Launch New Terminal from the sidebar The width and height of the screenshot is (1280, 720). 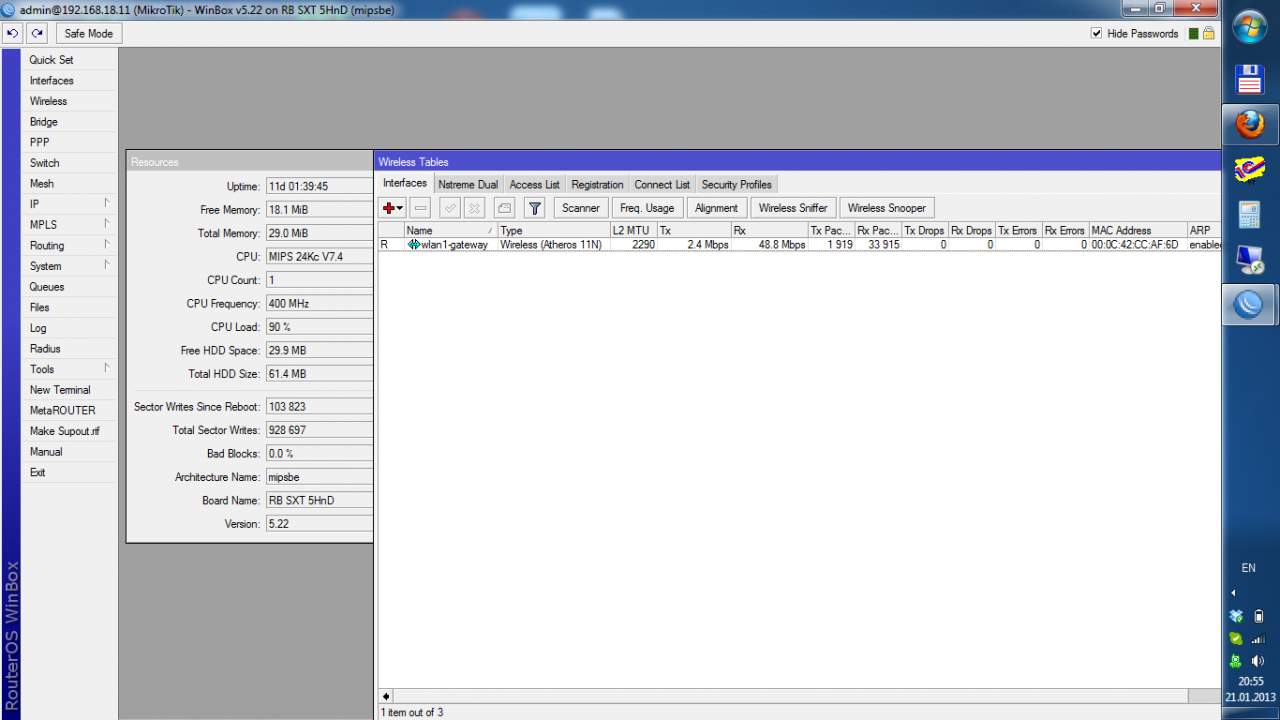(60, 390)
